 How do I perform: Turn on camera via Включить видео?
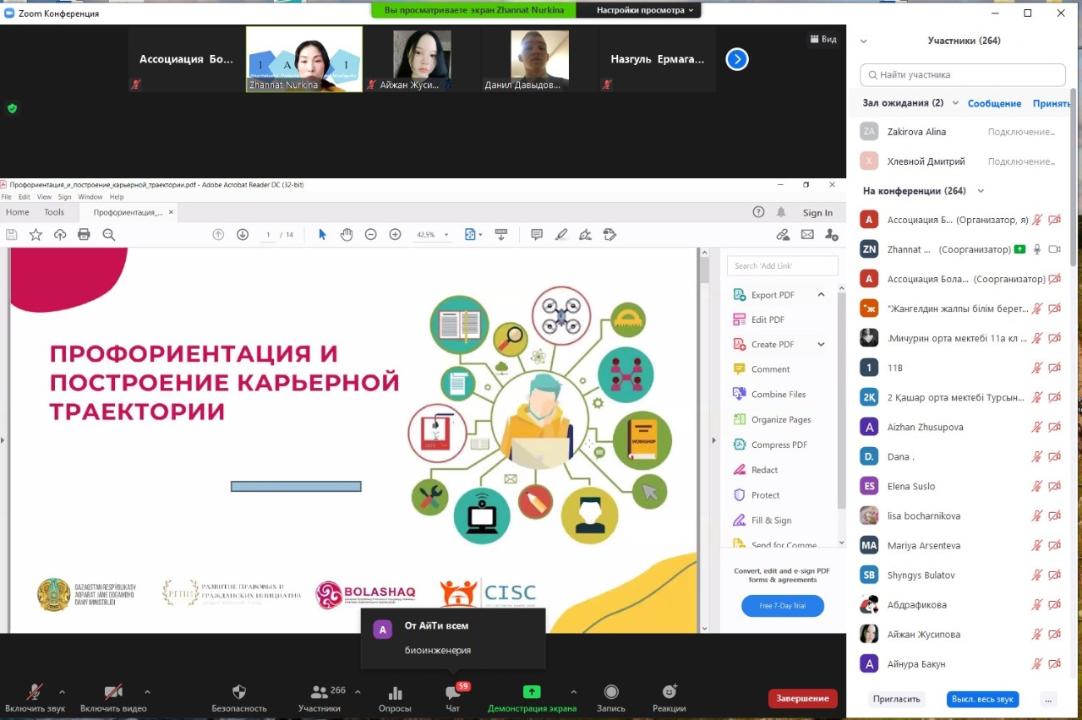(x=113, y=693)
